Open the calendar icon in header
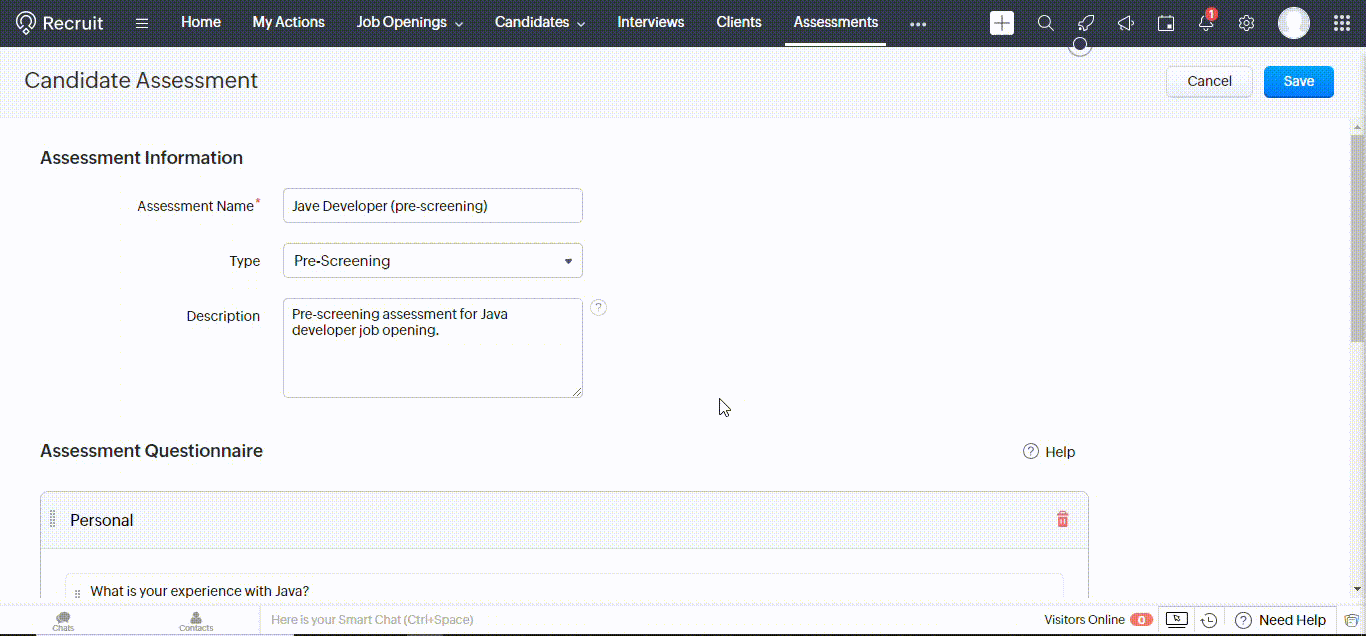 (x=1165, y=23)
